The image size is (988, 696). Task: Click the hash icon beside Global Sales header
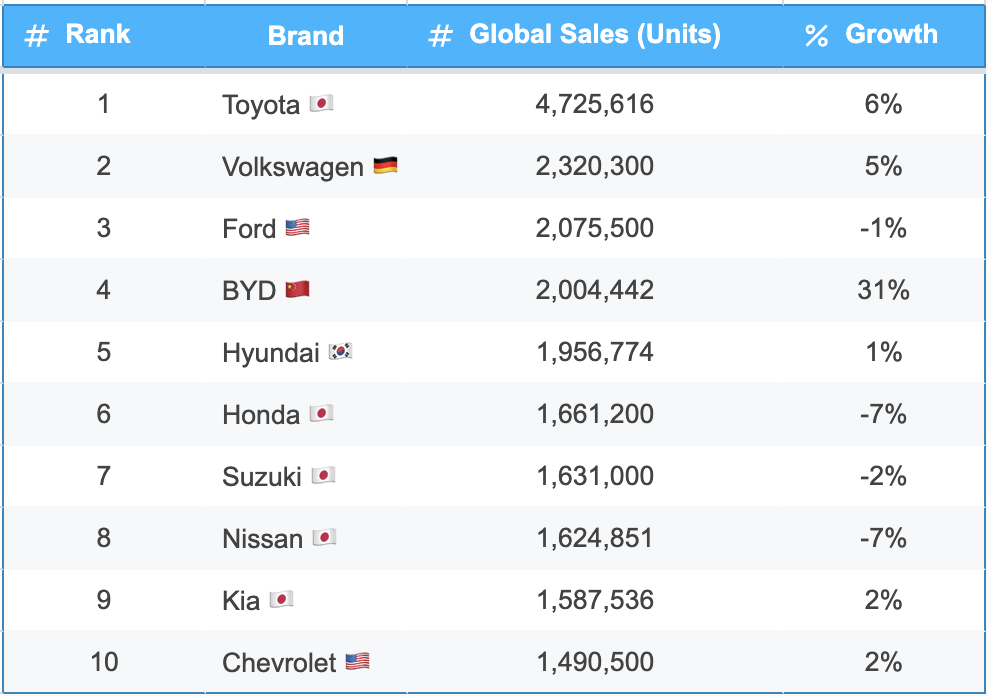440,36
